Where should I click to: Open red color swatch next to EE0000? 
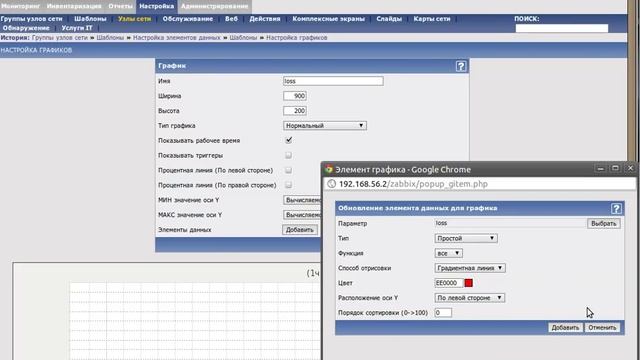pos(469,283)
